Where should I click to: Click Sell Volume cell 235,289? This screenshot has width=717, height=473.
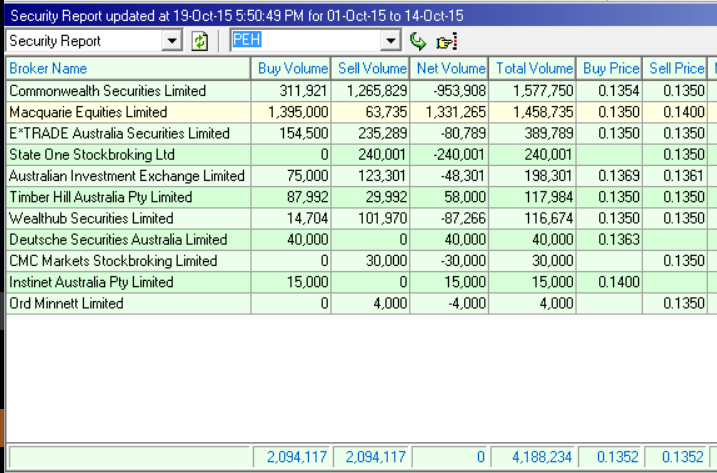(x=370, y=133)
